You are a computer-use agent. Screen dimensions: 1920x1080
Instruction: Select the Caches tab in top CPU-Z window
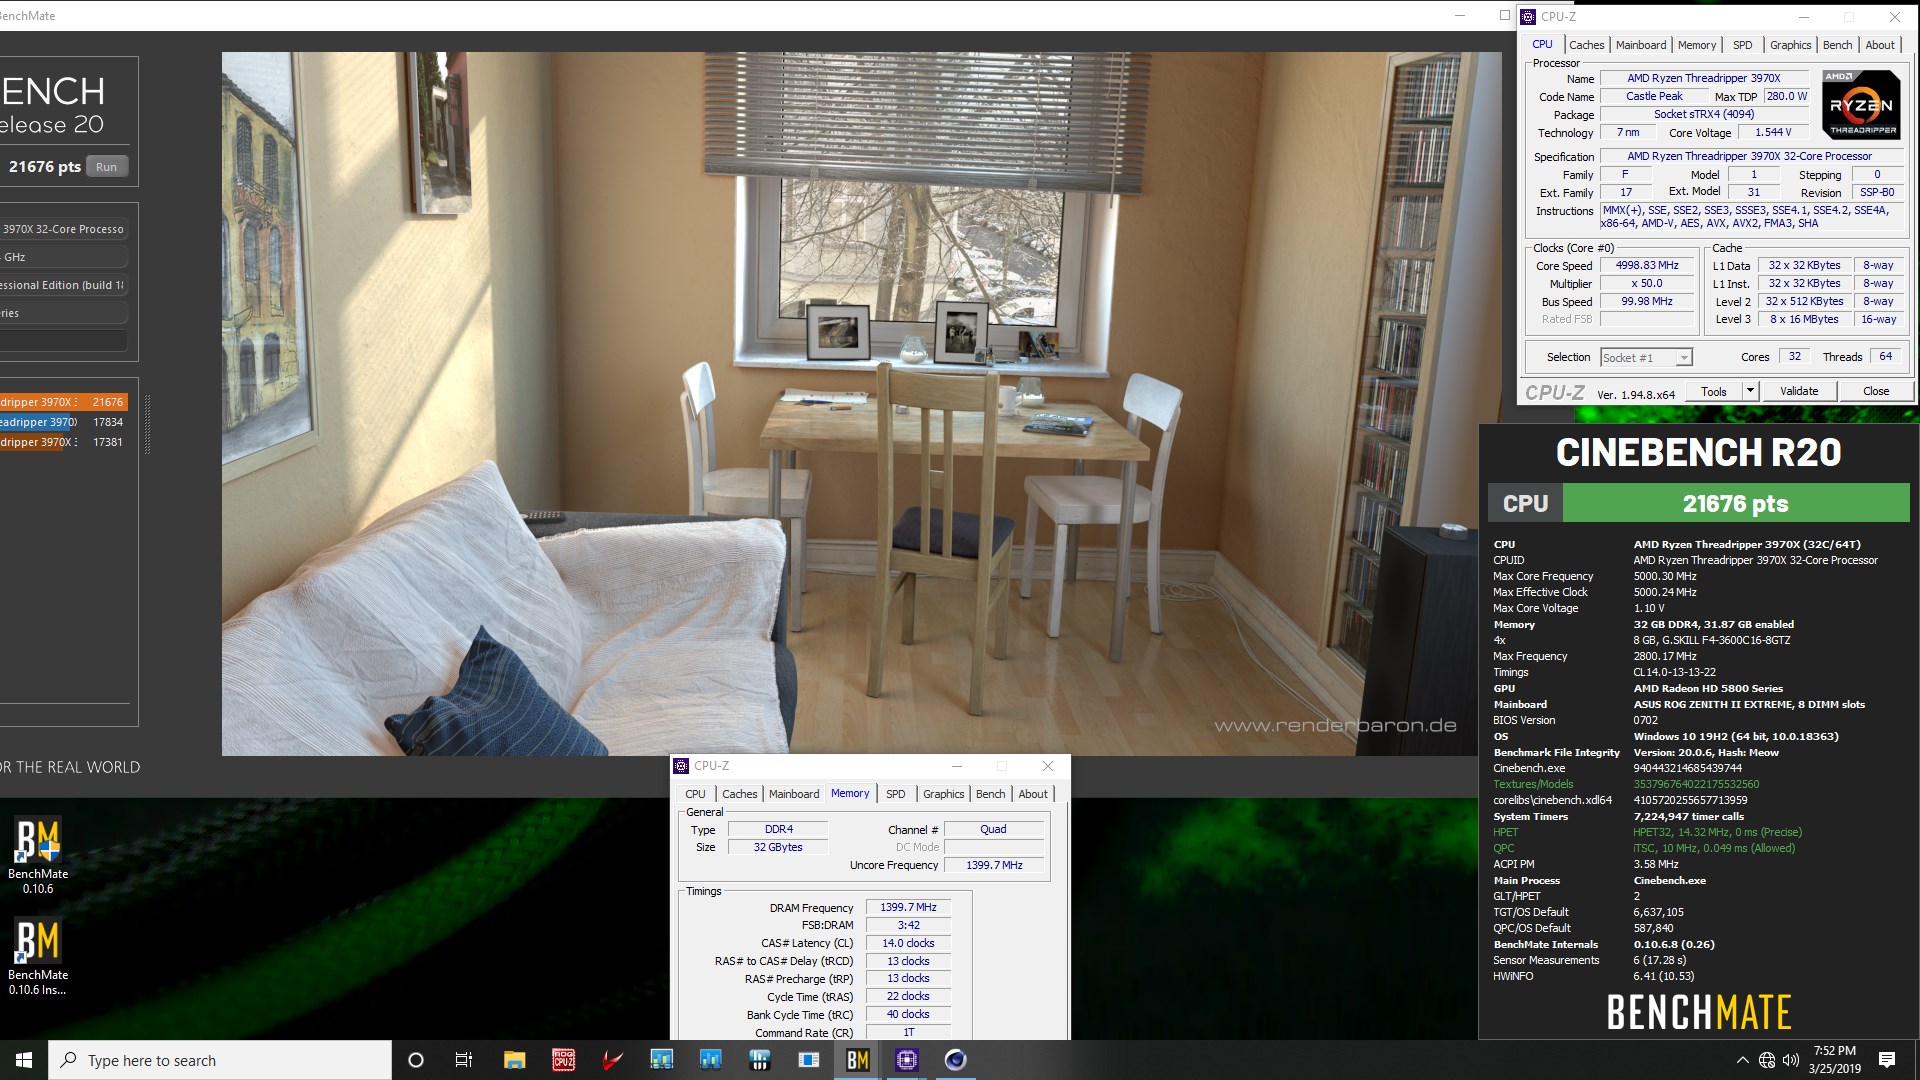pos(1586,45)
